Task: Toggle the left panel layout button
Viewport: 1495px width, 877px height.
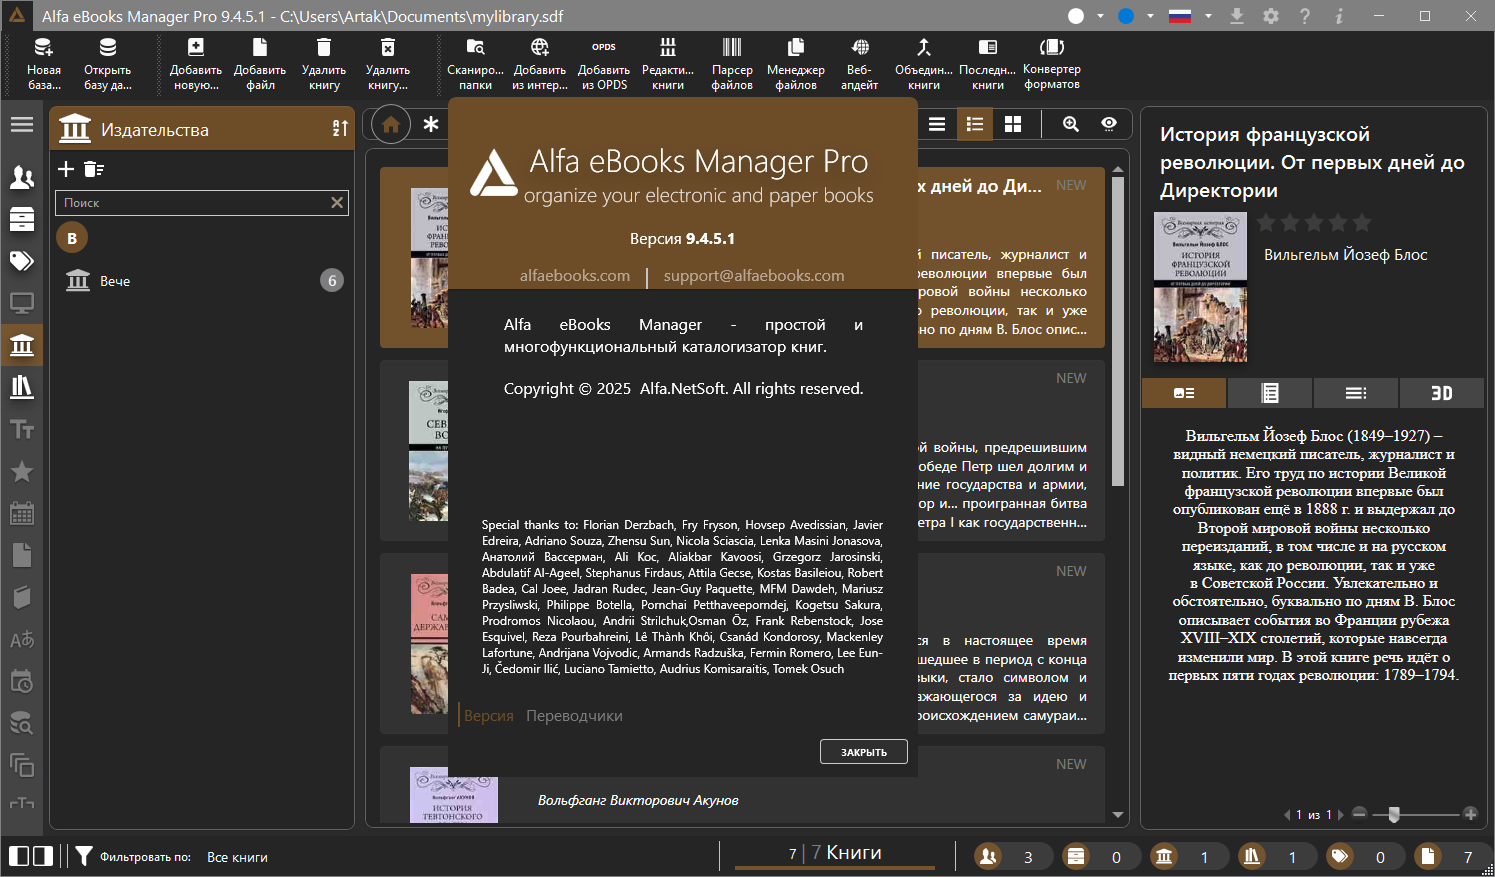Action: coord(19,856)
